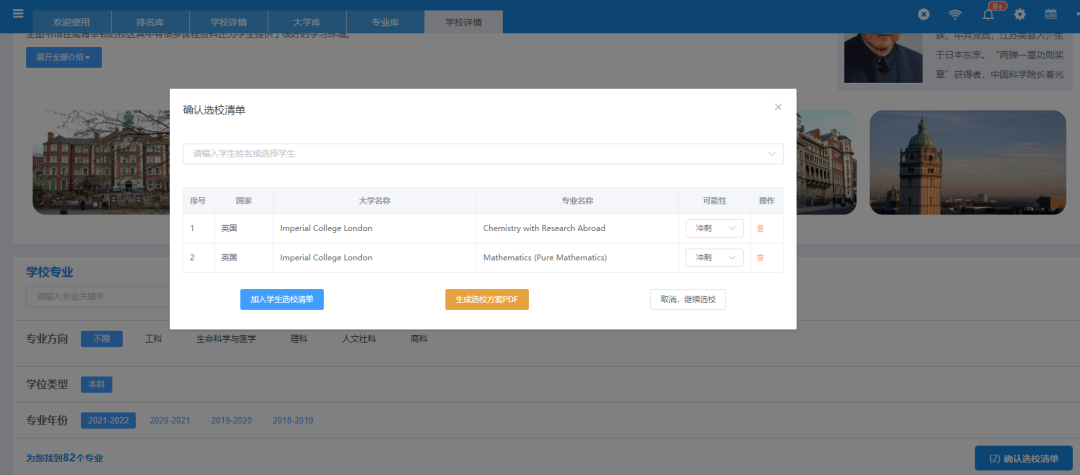The image size is (1080, 475).
Task: Click the red brick building photo
Action: click(101, 162)
